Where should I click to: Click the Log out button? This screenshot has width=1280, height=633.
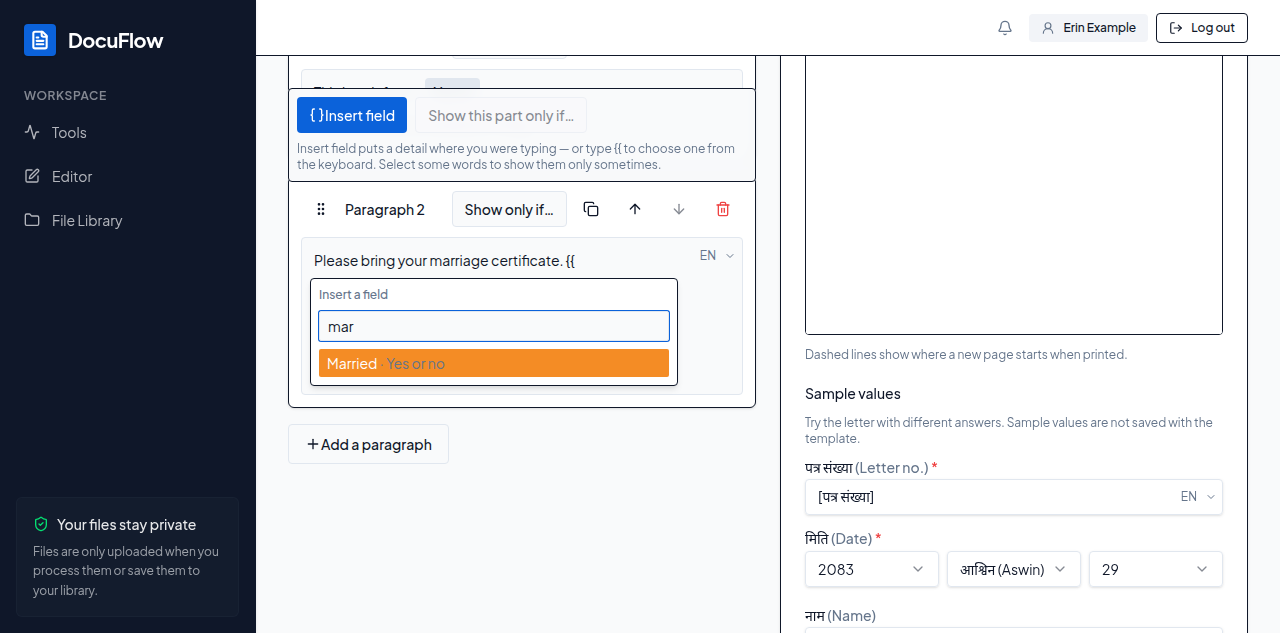click(x=1202, y=28)
